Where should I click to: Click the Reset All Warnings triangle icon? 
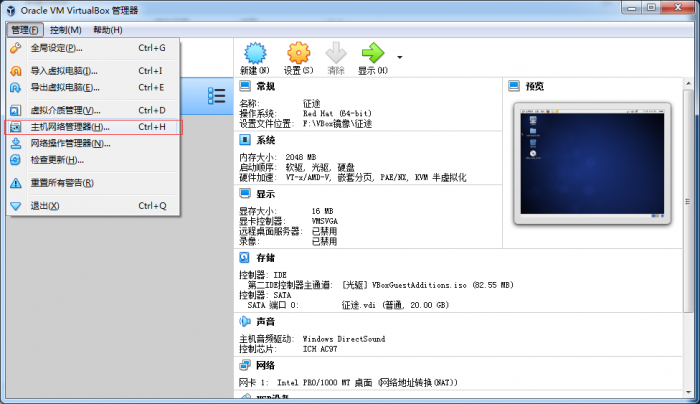(x=16, y=183)
